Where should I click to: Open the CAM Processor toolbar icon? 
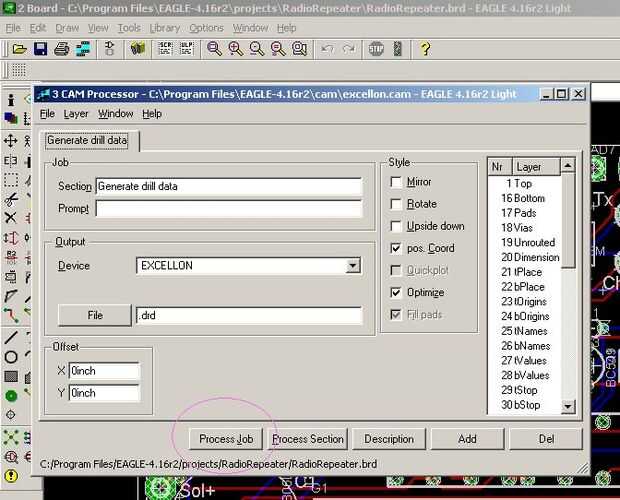pyautogui.click(x=83, y=49)
